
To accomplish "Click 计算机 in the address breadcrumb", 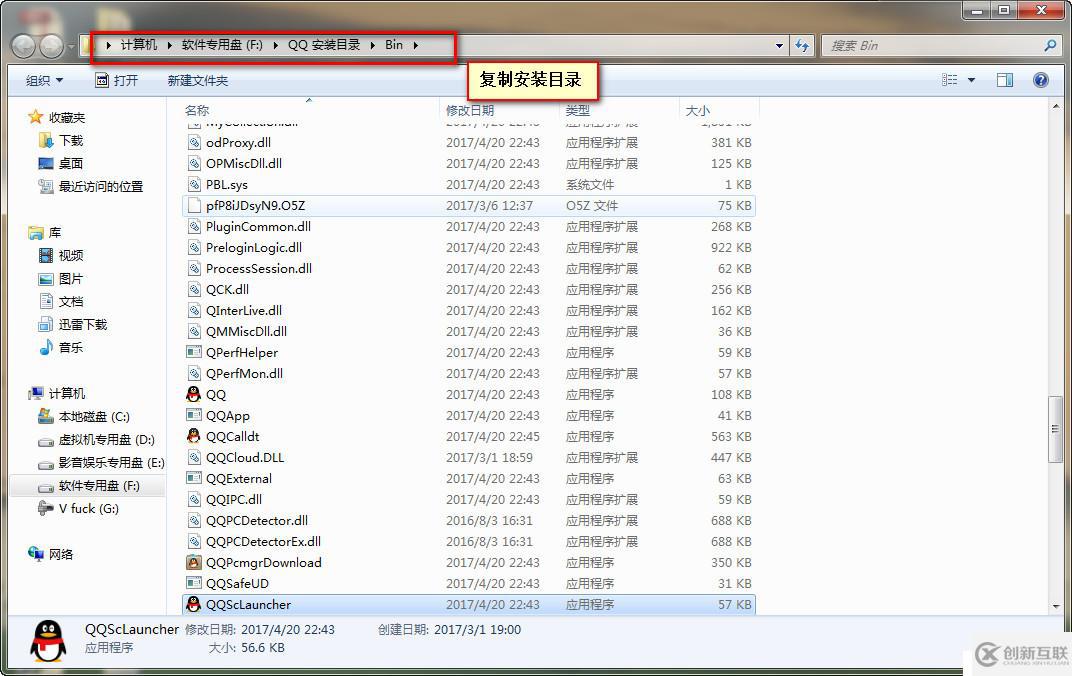I will [x=139, y=45].
